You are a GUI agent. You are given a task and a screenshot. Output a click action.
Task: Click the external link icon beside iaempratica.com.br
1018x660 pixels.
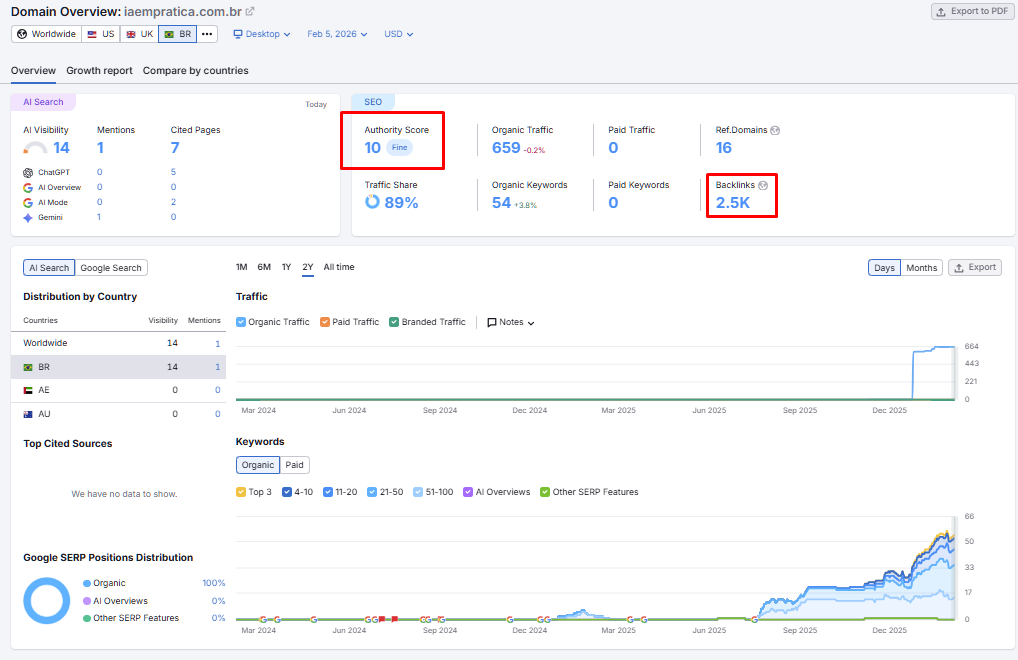pyautogui.click(x=250, y=11)
